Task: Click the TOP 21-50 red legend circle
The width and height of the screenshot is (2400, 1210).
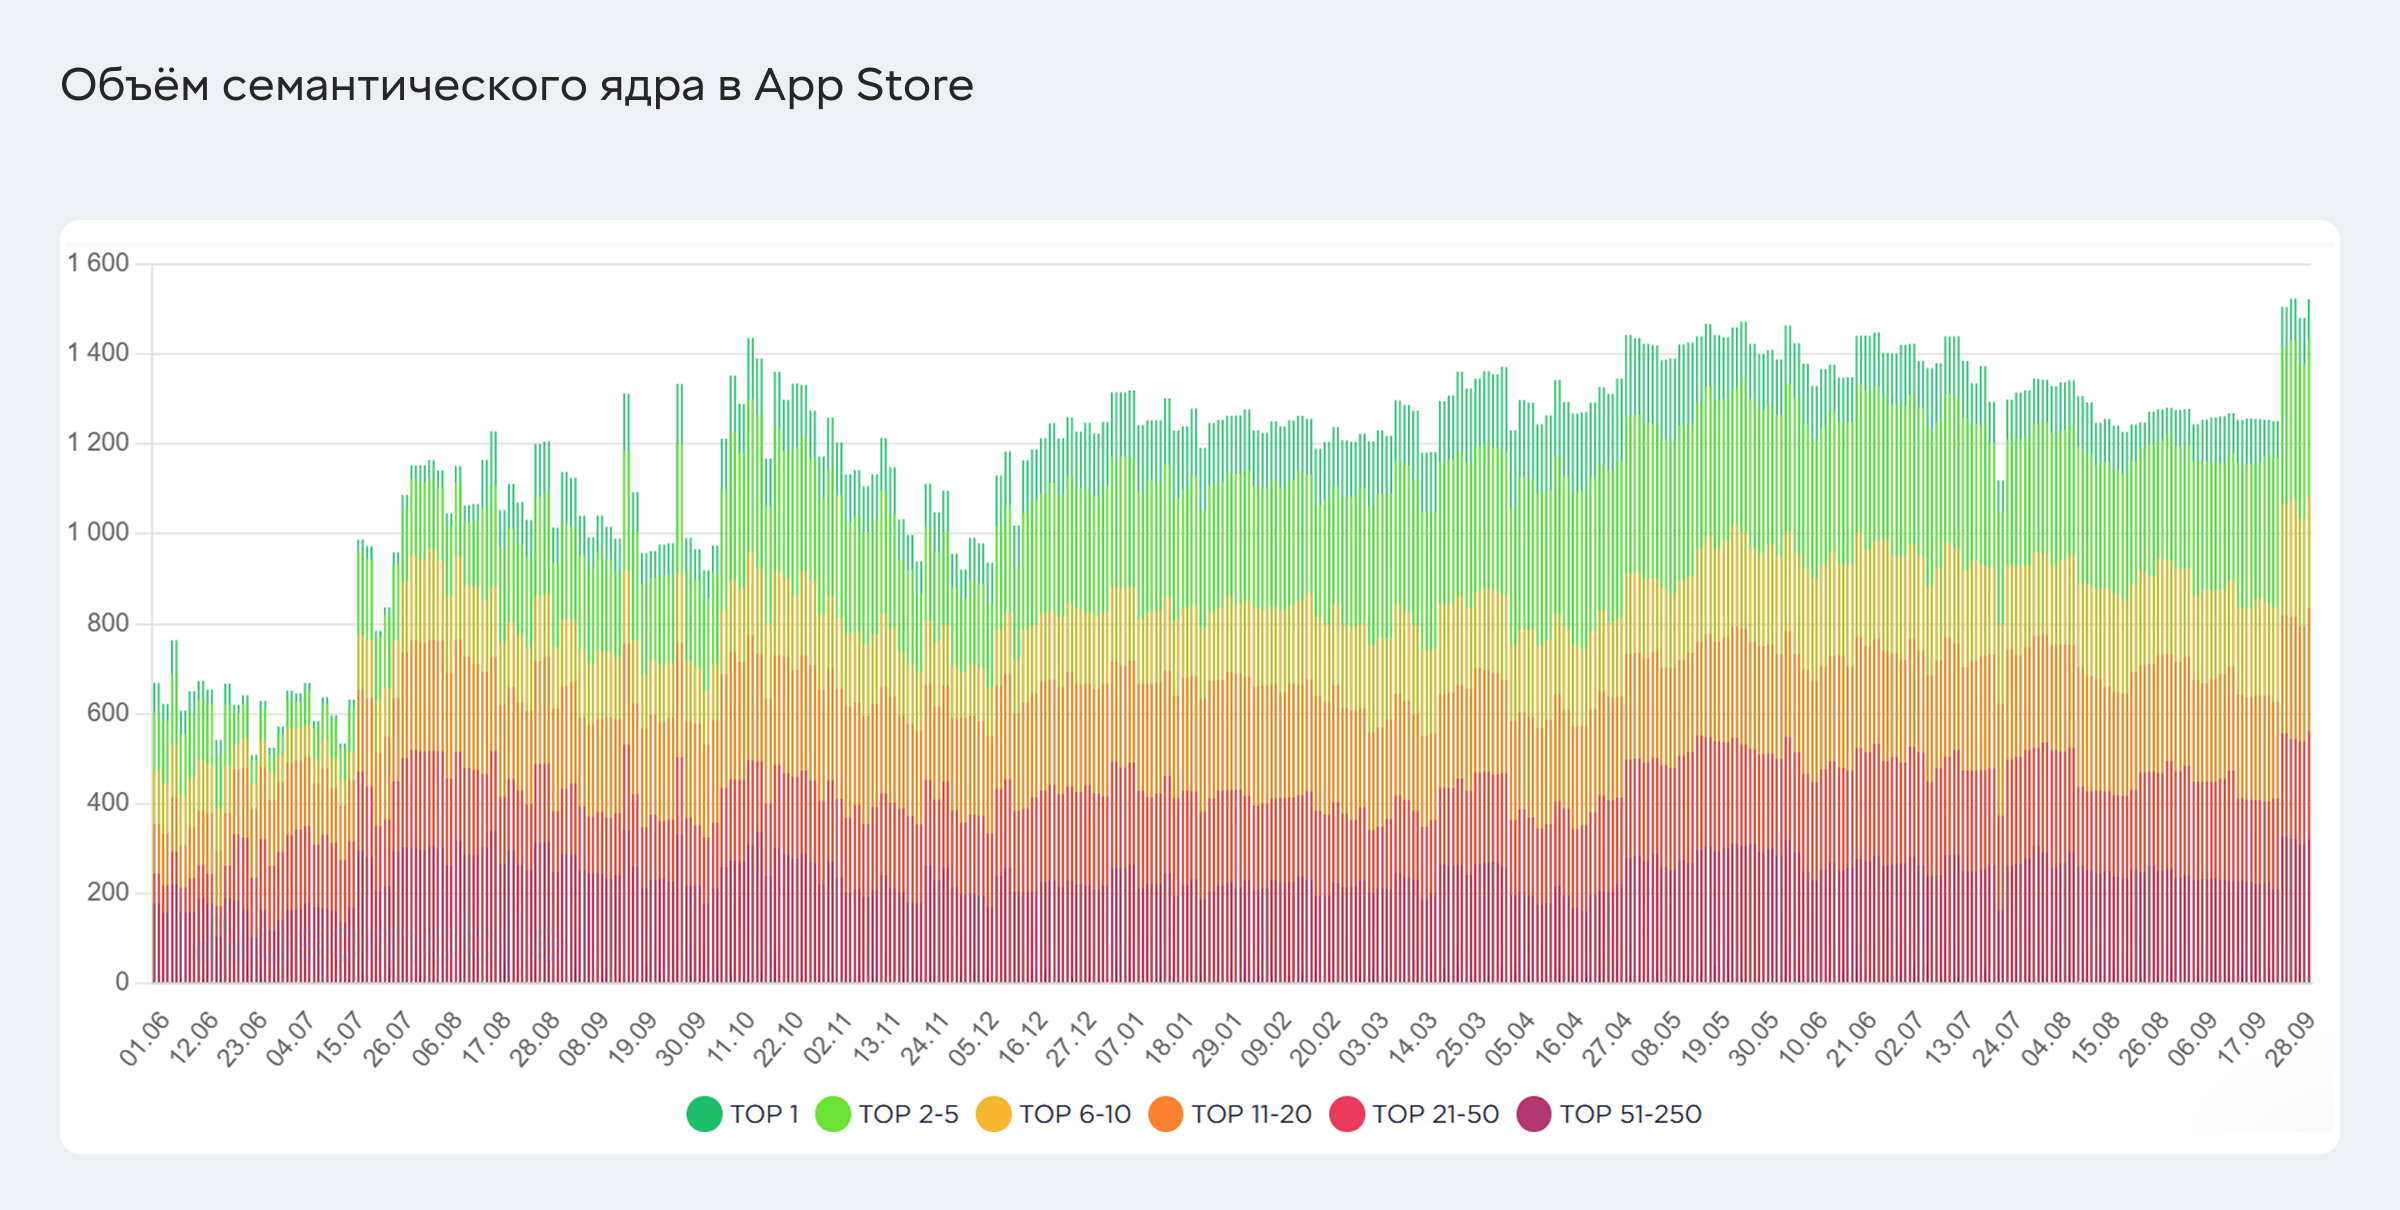Action: tap(1346, 1114)
